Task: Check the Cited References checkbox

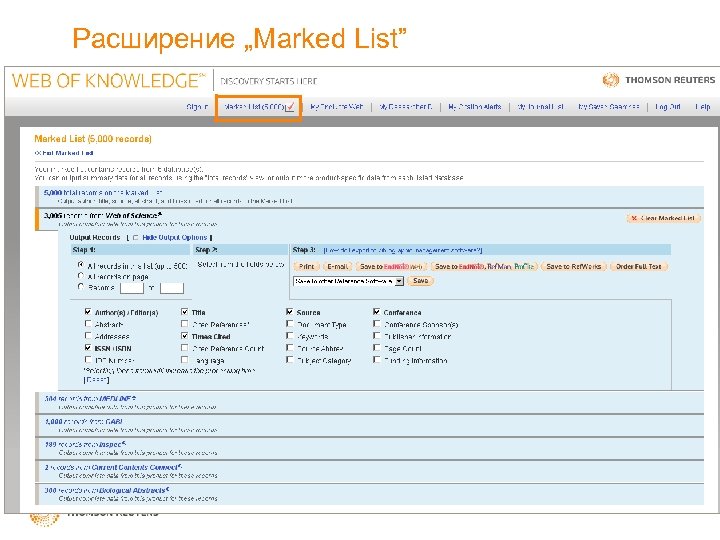Action: pyautogui.click(x=185, y=324)
